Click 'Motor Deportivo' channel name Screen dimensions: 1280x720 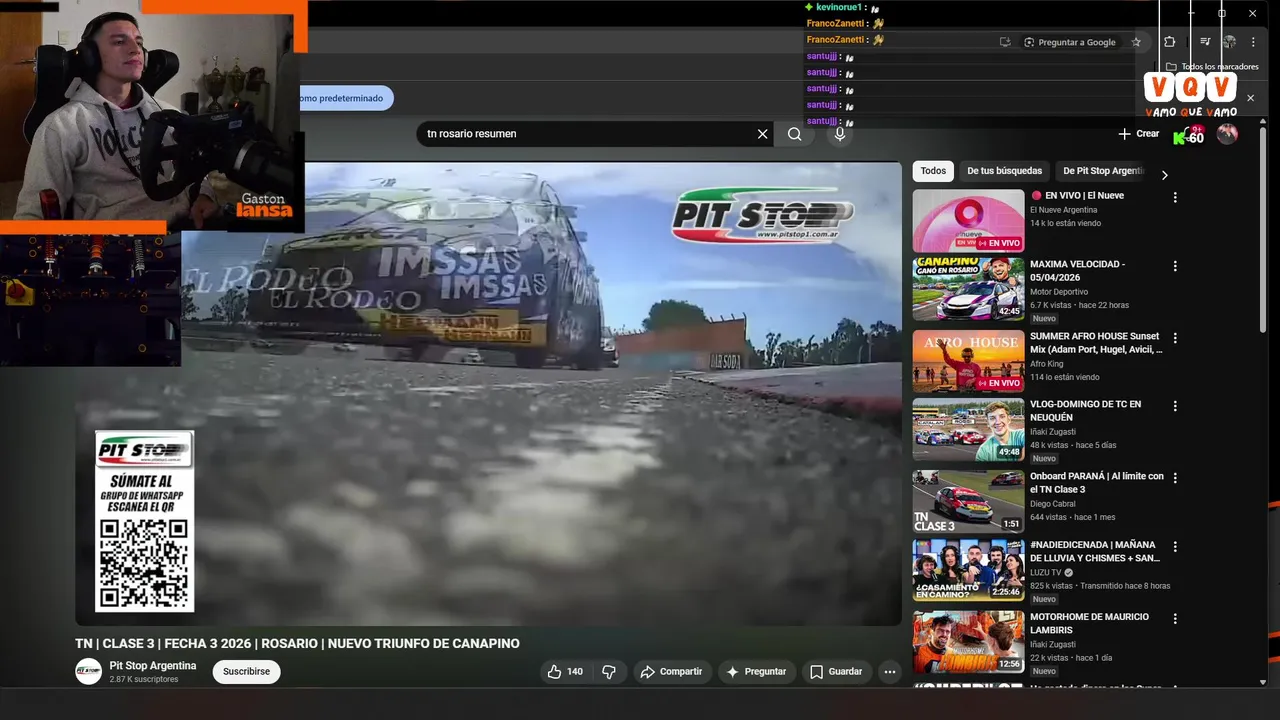(1059, 292)
